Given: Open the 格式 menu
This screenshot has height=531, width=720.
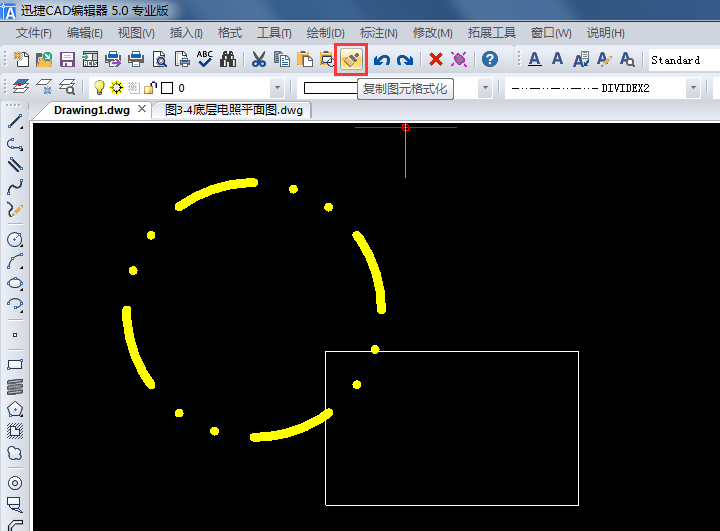Looking at the screenshot, I should point(230,33).
